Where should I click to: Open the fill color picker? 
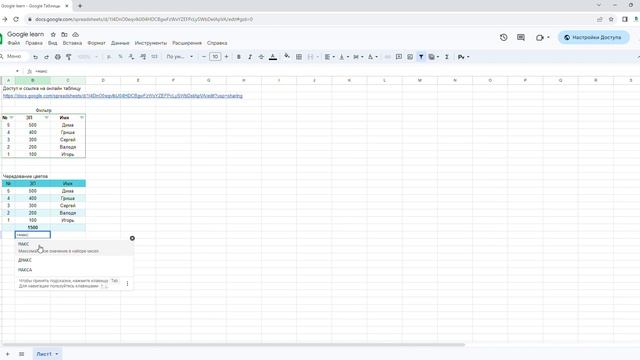point(287,56)
